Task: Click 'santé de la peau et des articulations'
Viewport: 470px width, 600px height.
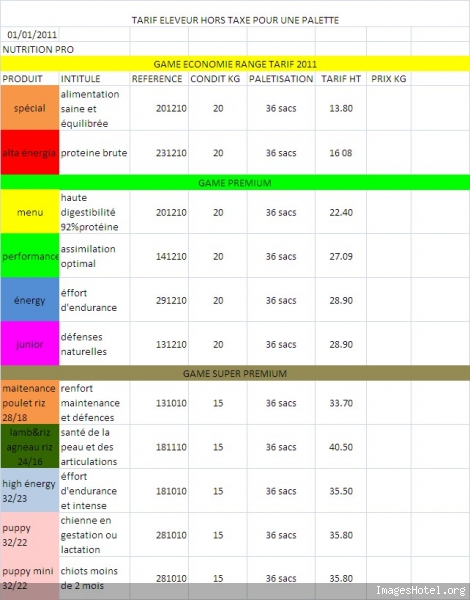Action: tap(94, 447)
